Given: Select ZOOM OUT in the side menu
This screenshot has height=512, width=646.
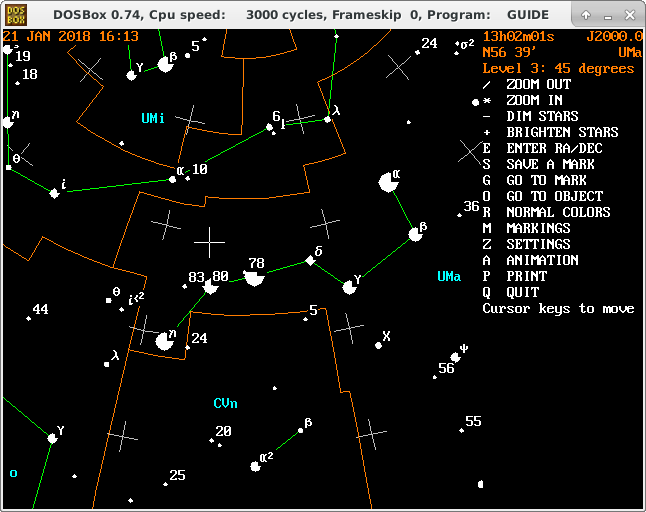Looking at the screenshot, I should [x=538, y=84].
